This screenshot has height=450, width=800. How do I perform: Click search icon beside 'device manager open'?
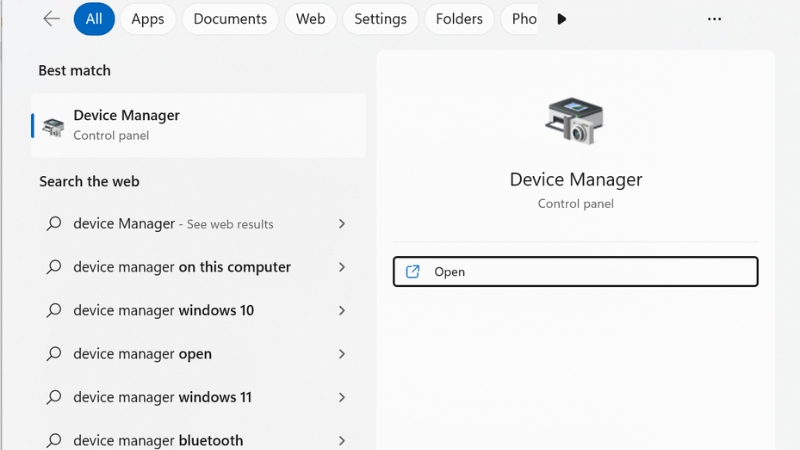coord(54,354)
